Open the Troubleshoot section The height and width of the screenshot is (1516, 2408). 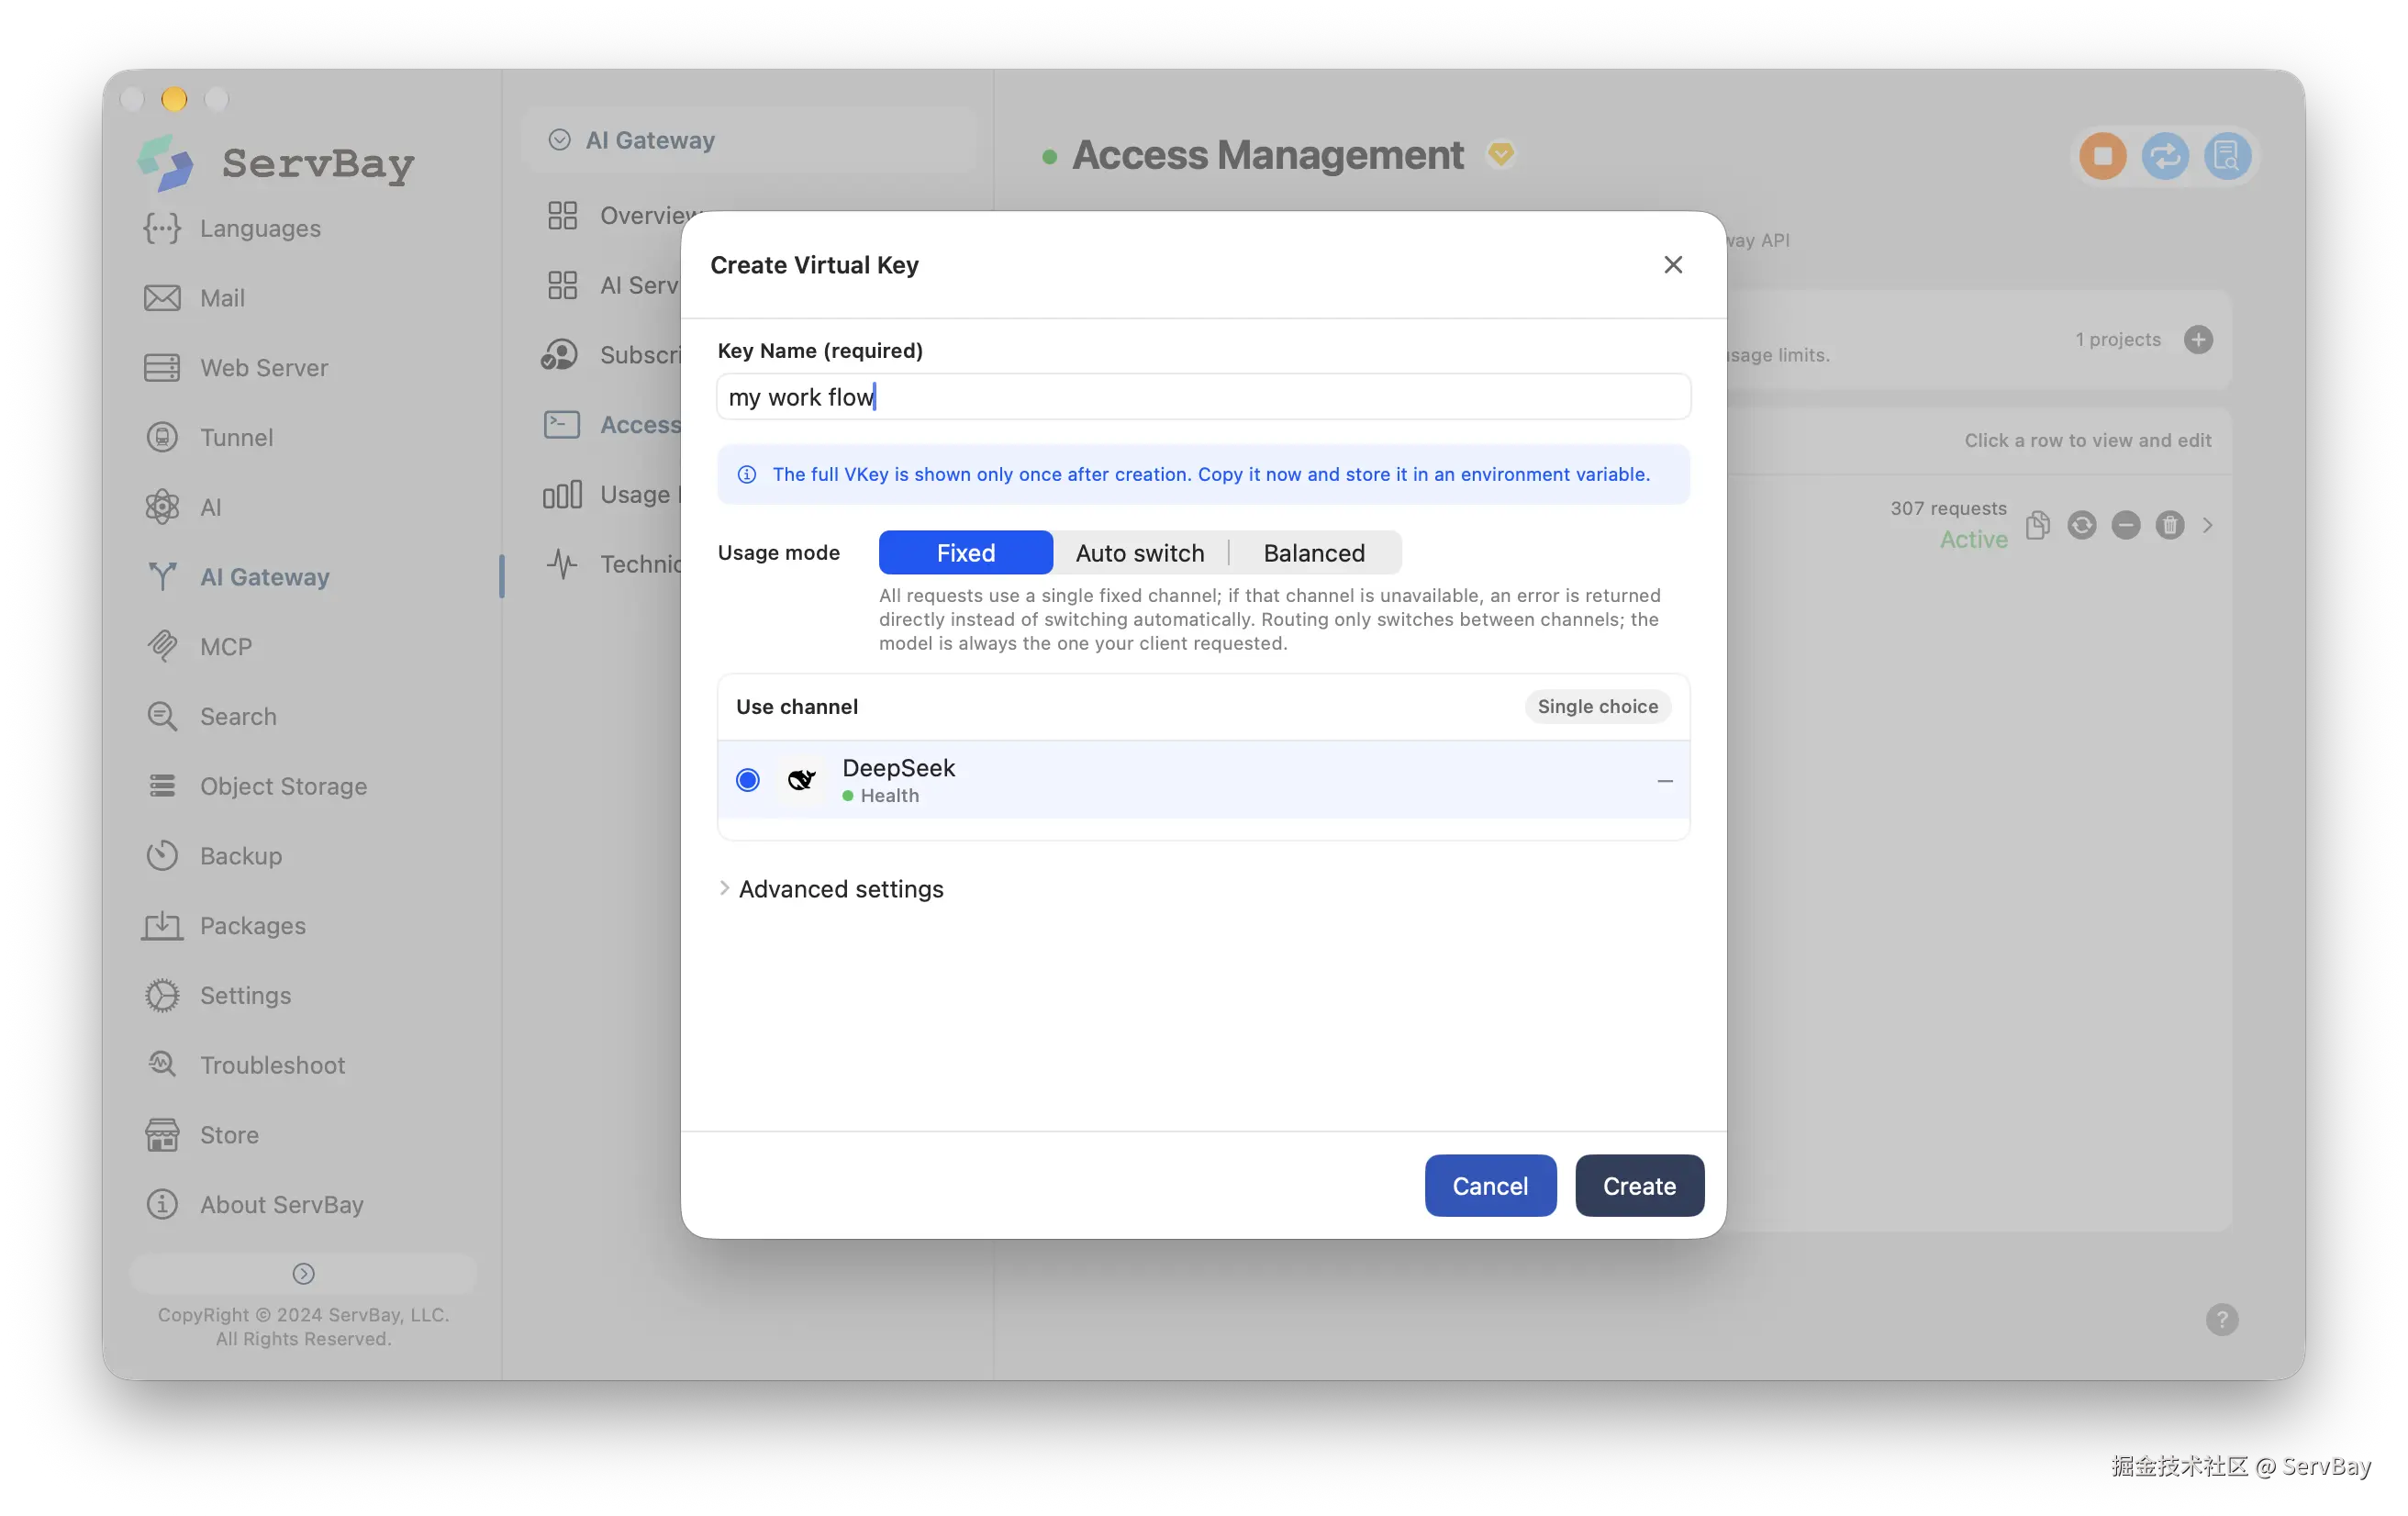point(245,1066)
